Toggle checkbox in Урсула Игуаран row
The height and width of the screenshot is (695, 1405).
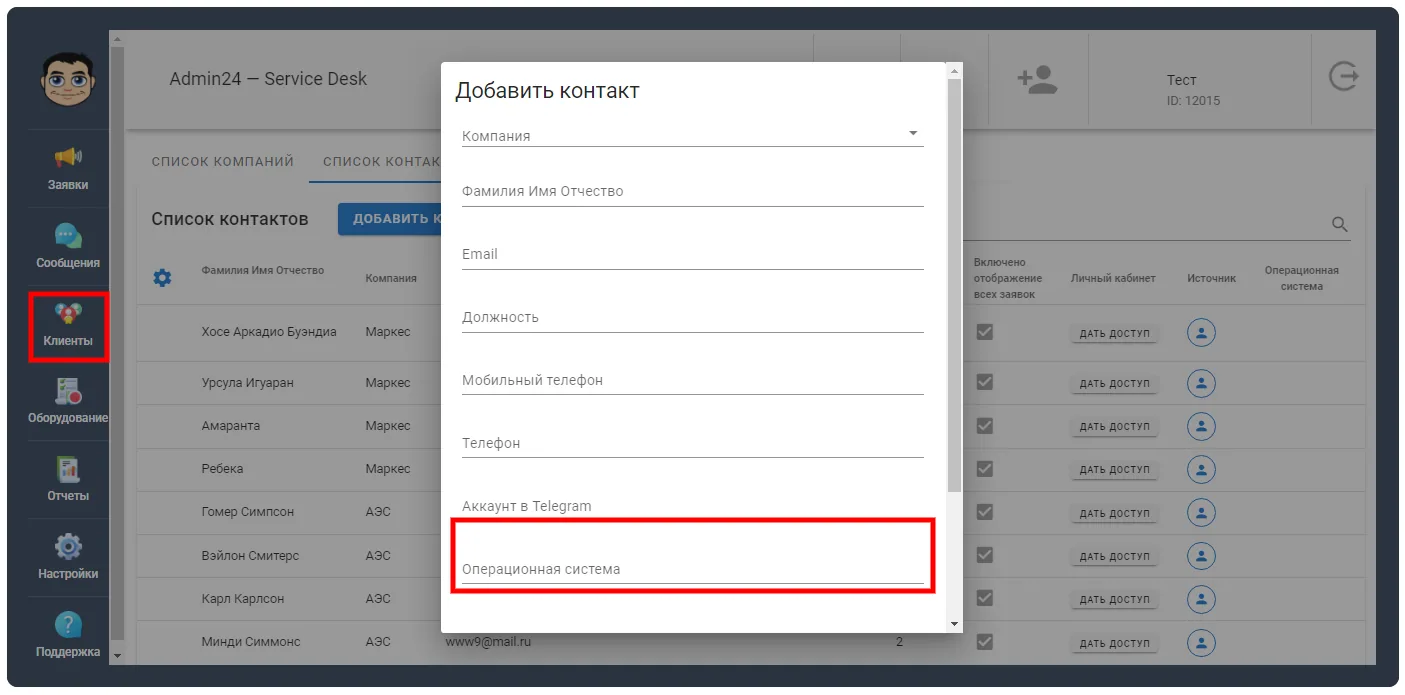(x=985, y=382)
